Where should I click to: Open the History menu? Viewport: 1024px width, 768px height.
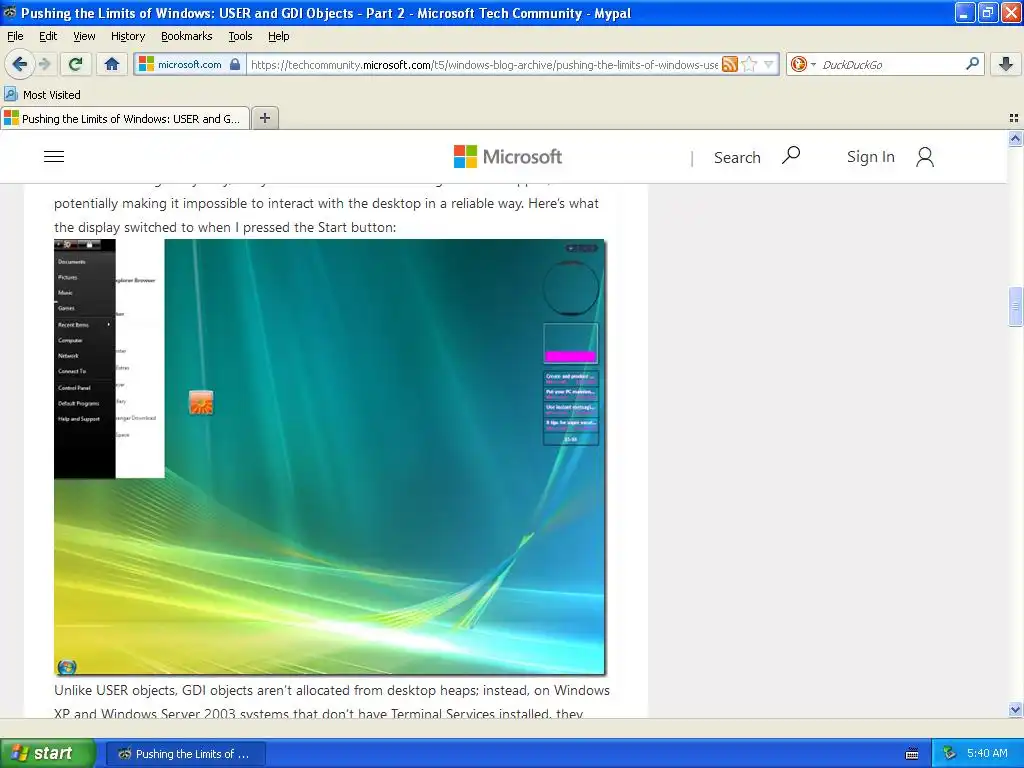[x=128, y=36]
